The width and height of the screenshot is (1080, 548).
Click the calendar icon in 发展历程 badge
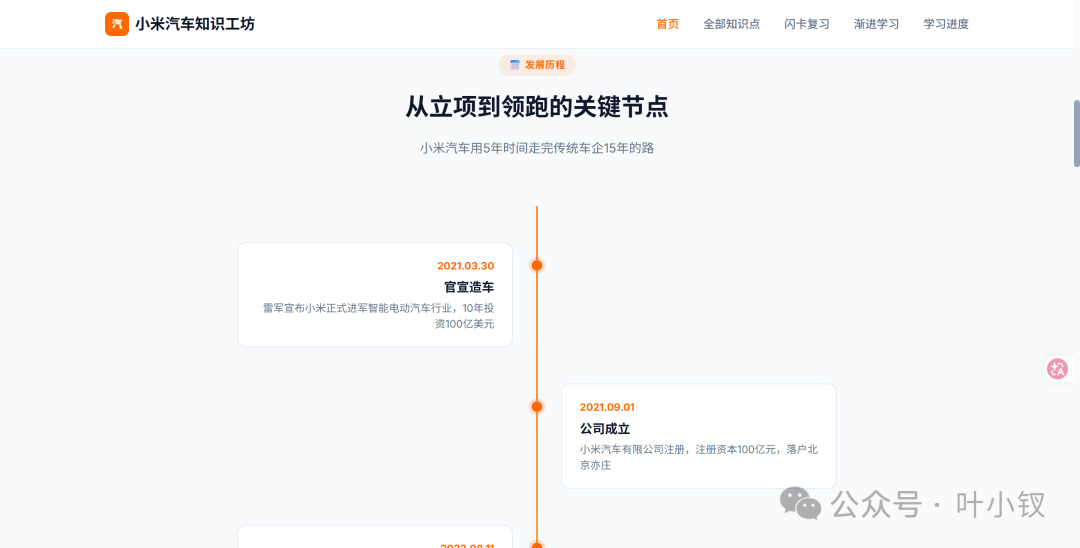point(515,65)
